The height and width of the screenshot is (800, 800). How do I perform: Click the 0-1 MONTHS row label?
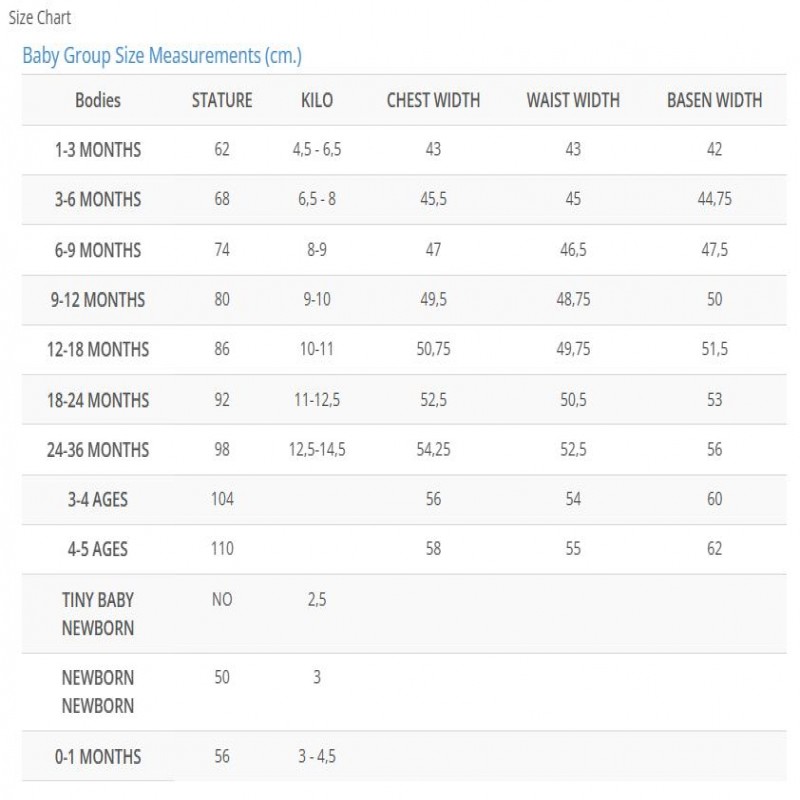(x=98, y=757)
